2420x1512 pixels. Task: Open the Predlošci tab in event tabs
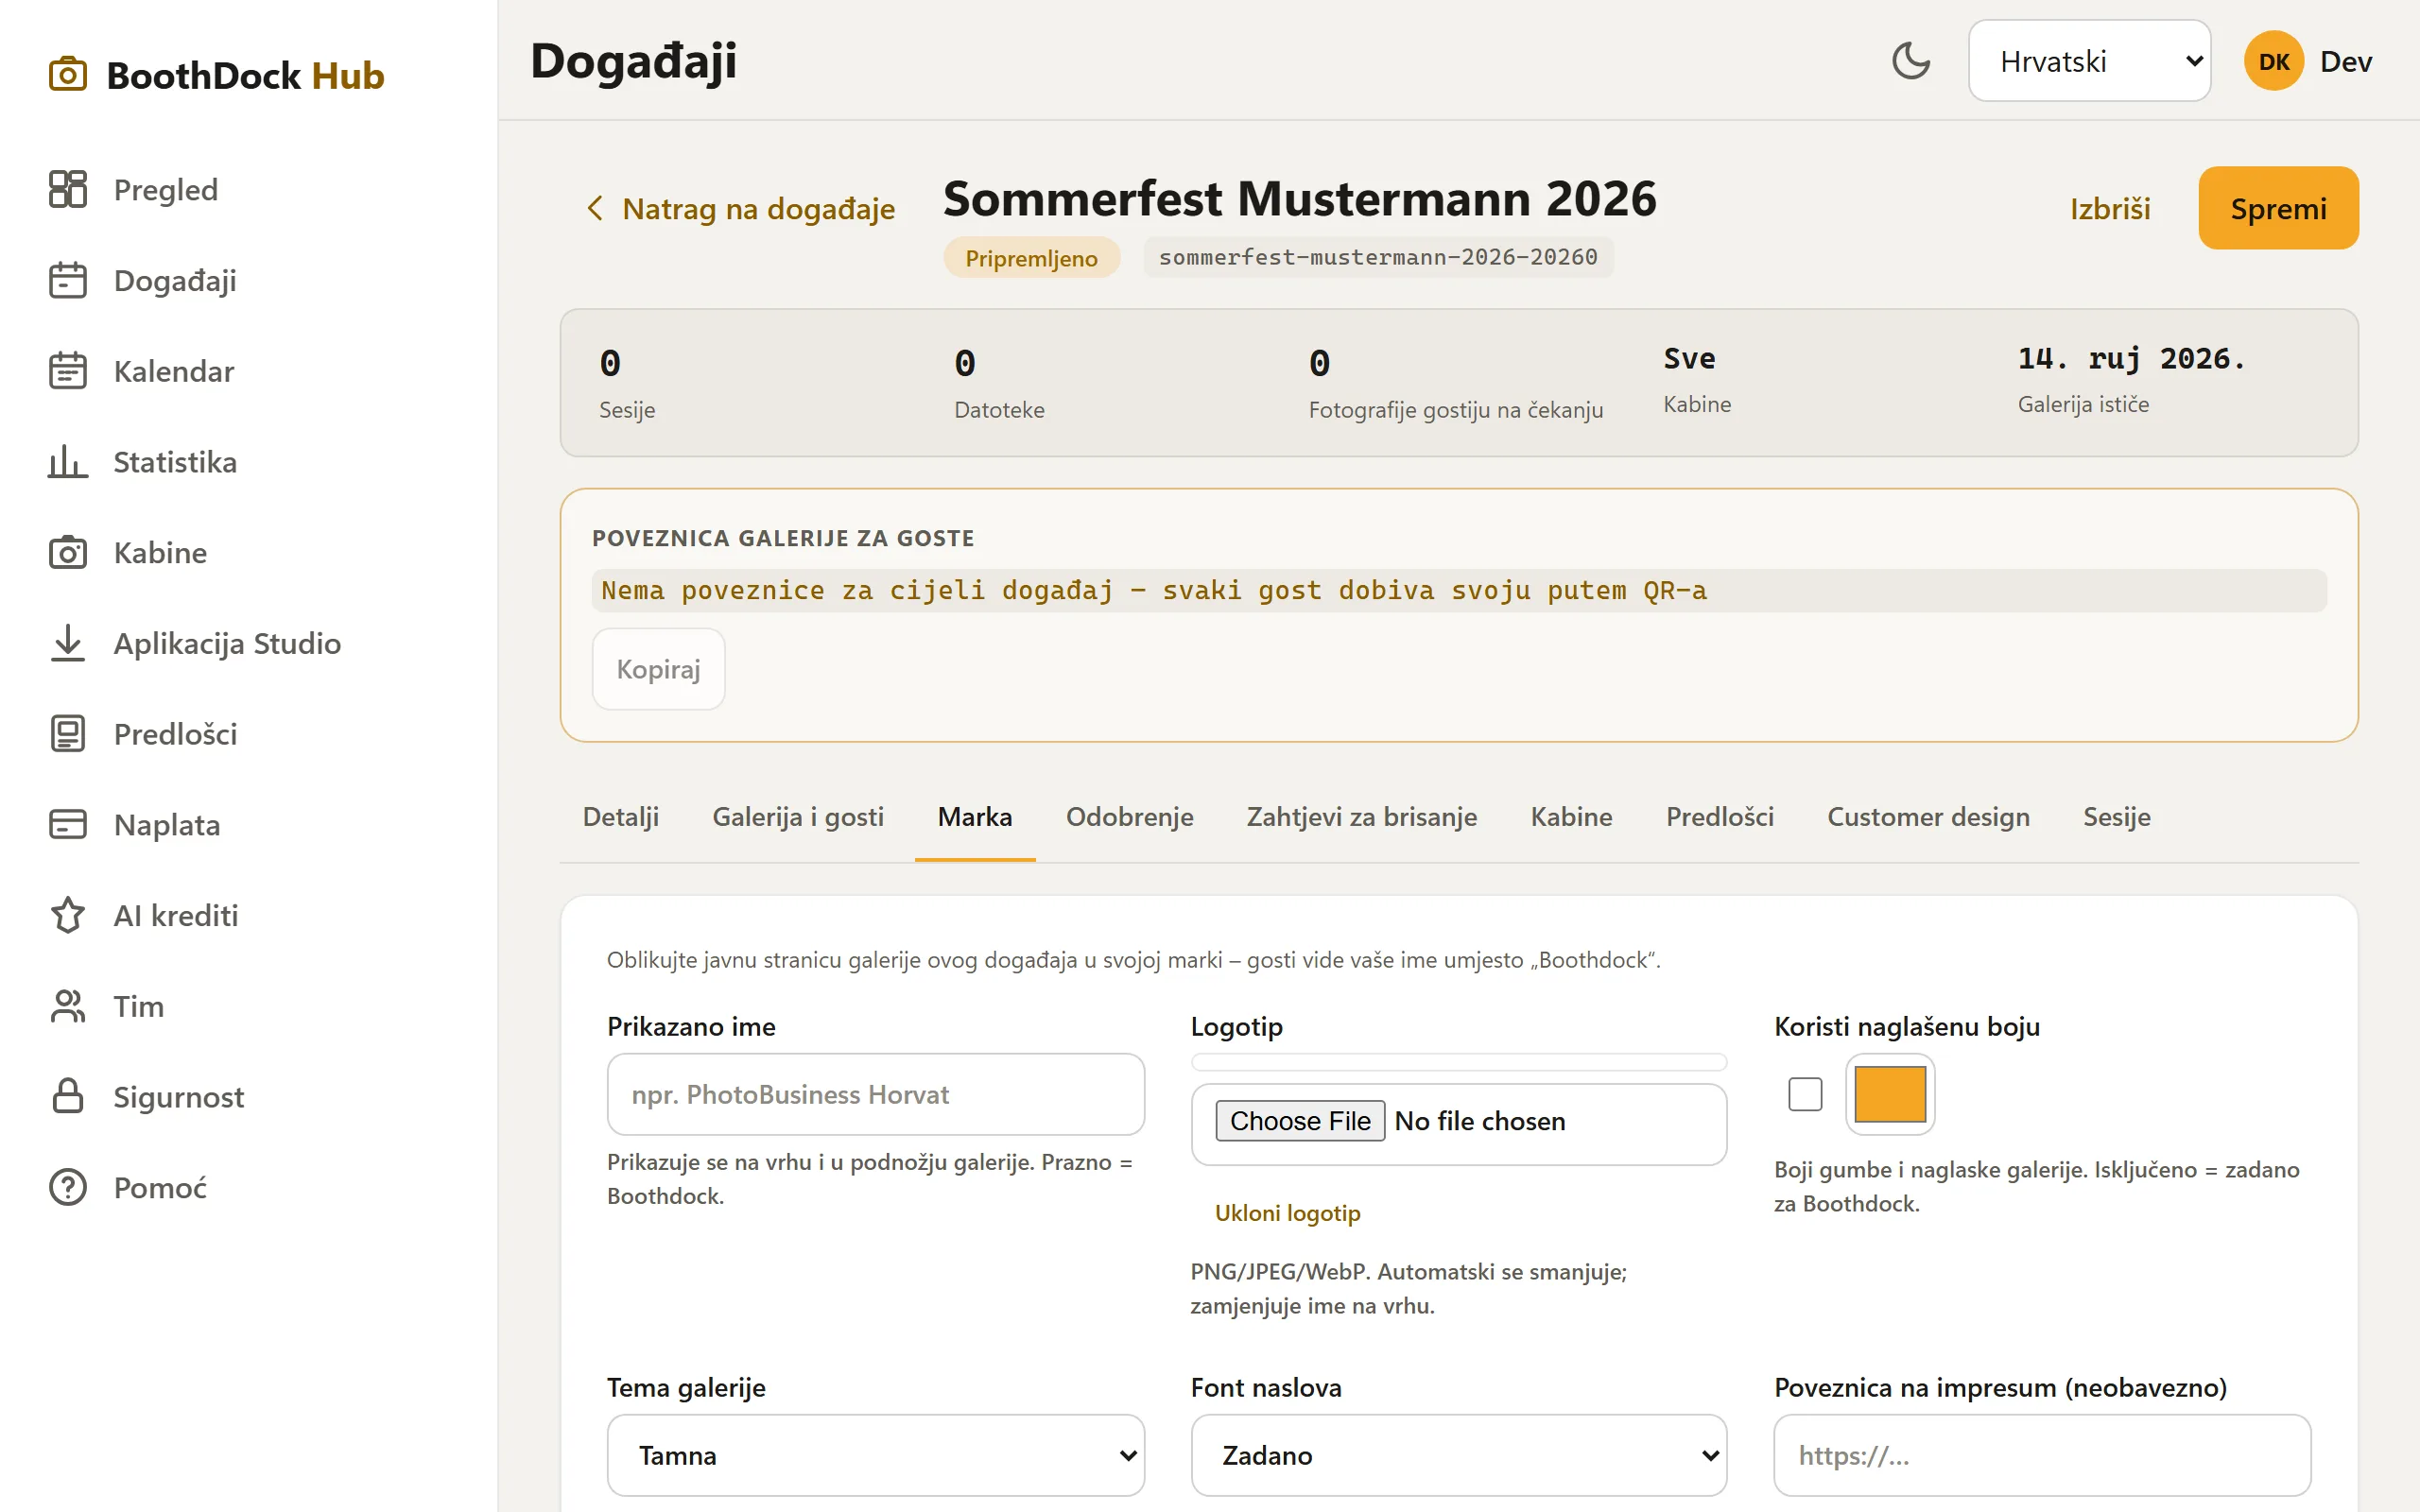(1720, 817)
